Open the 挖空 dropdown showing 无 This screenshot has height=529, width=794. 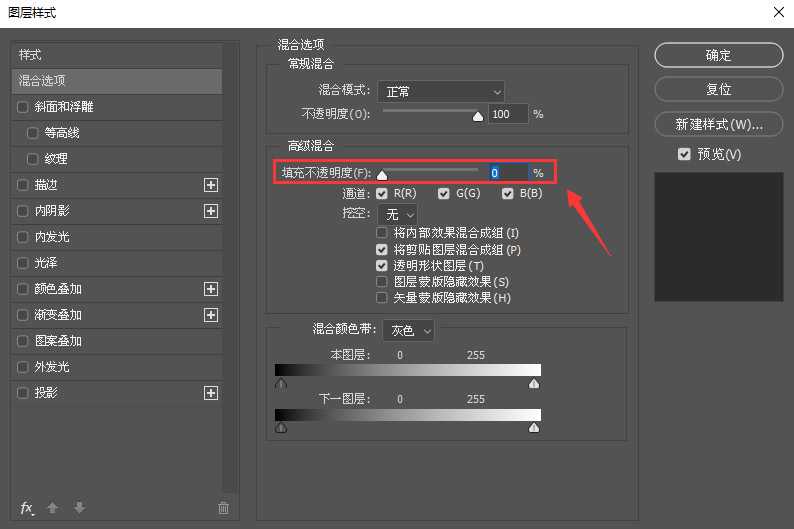398,215
